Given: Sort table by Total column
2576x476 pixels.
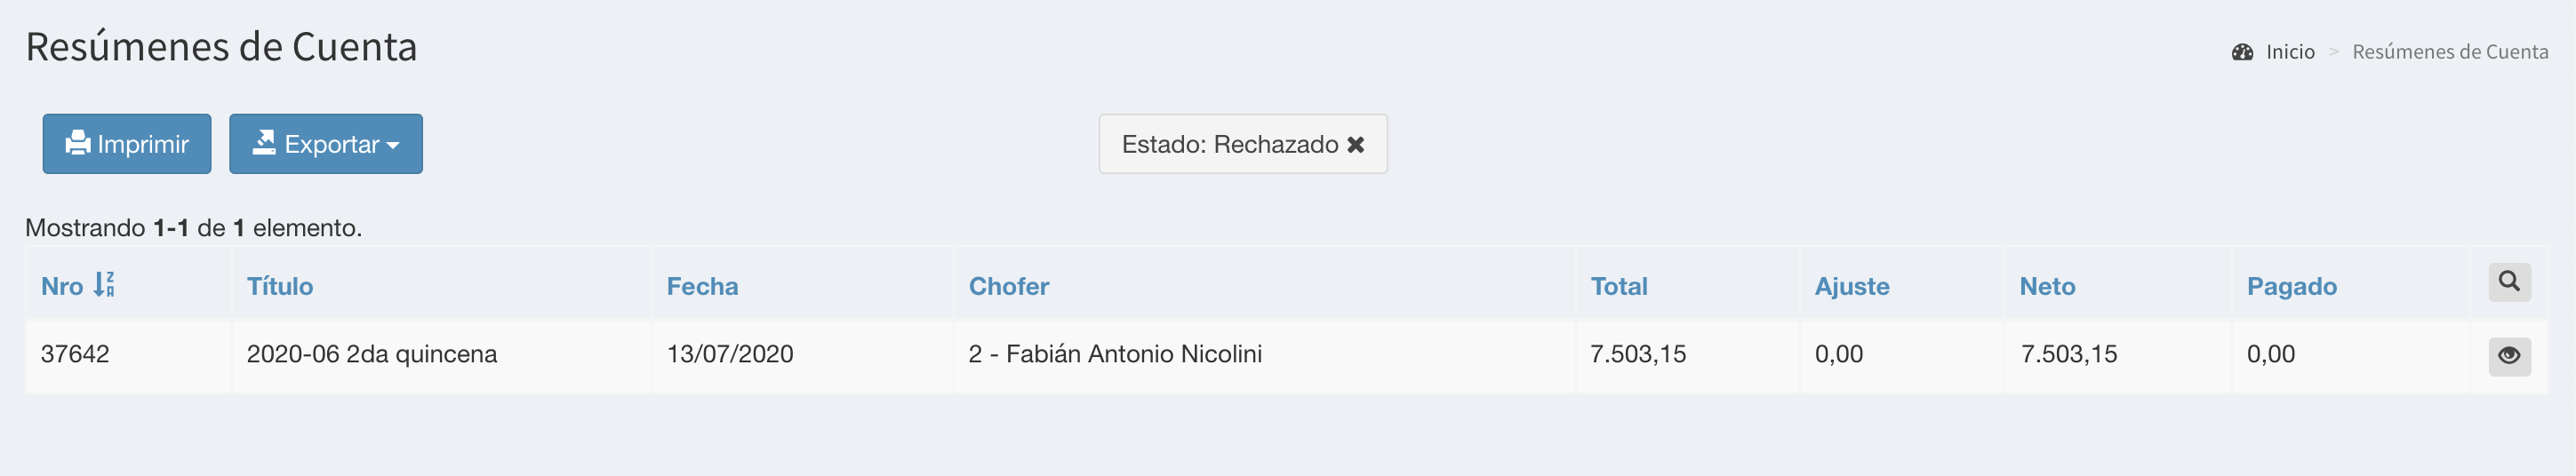Looking at the screenshot, I should coord(1618,287).
